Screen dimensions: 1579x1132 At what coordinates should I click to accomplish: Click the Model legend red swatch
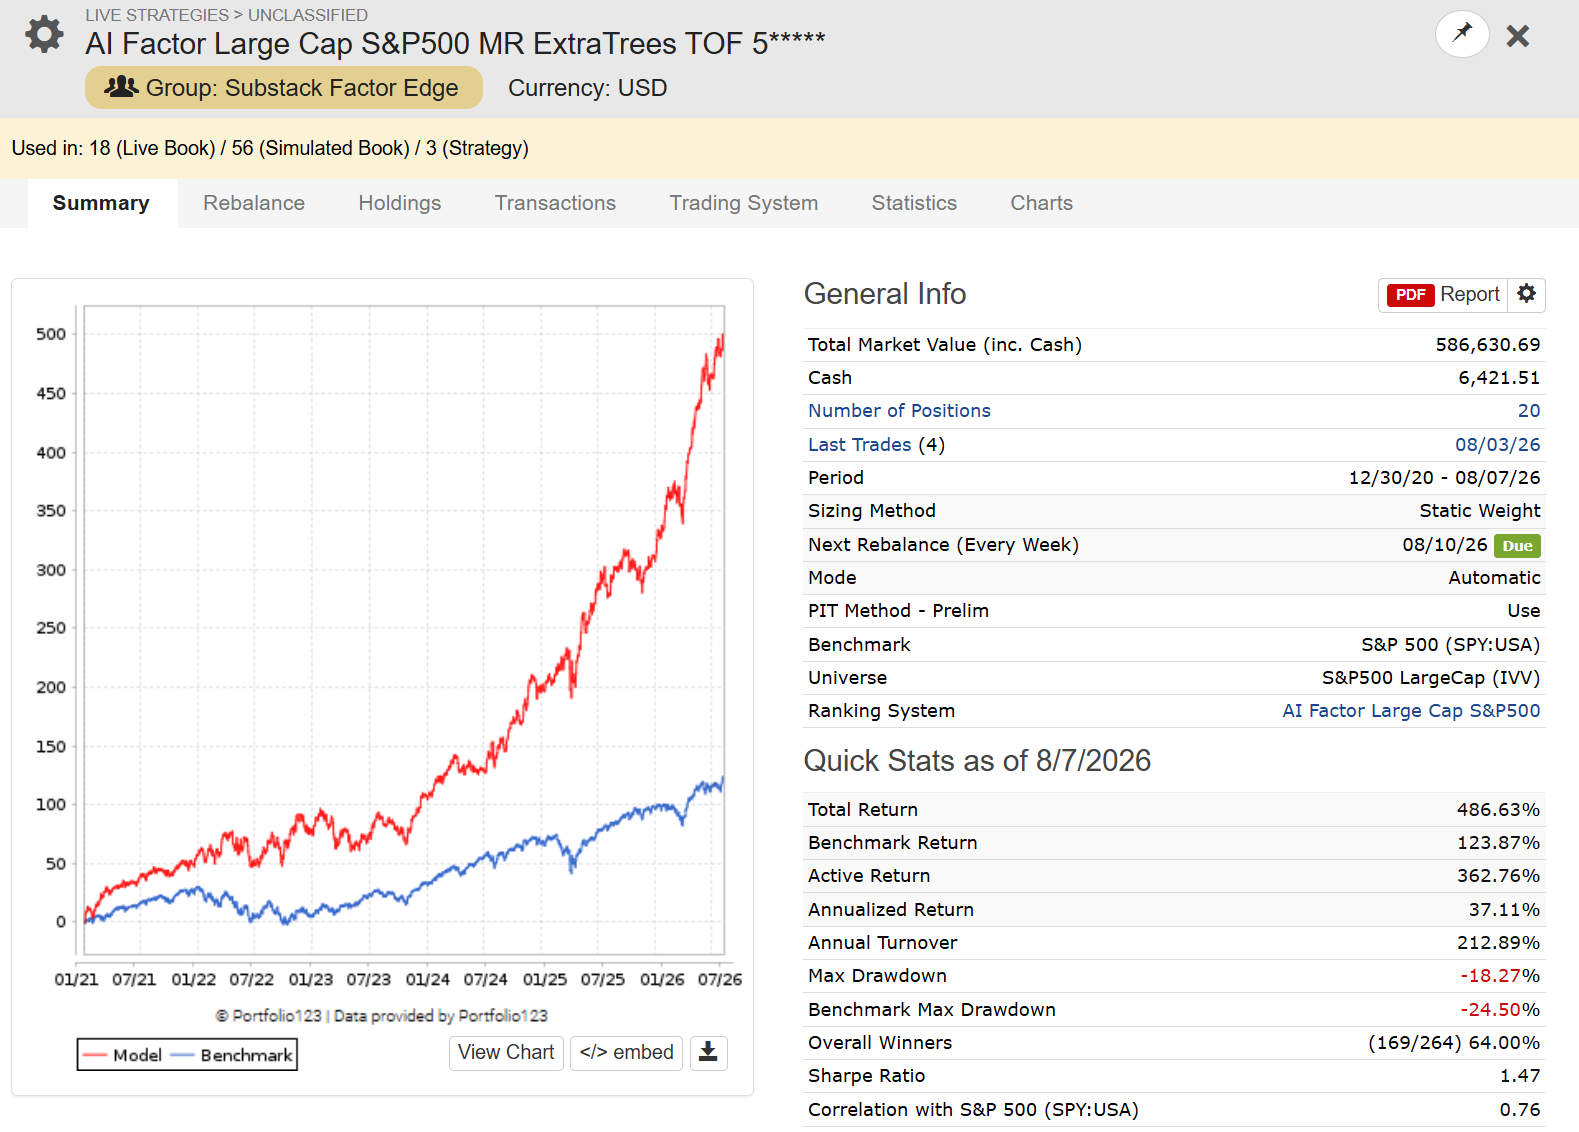click(x=95, y=1055)
